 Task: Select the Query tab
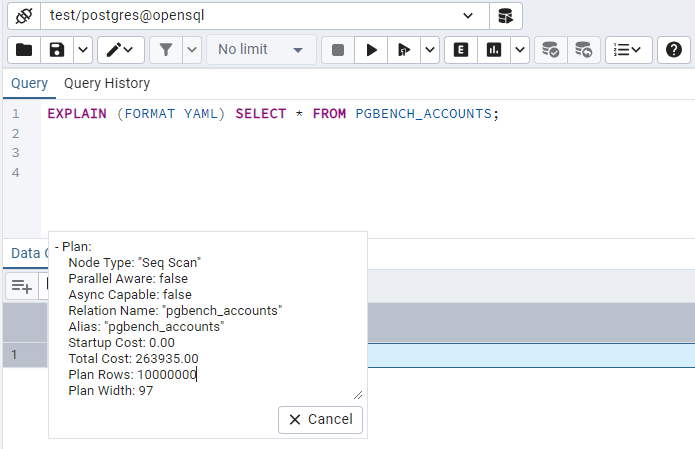[29, 83]
